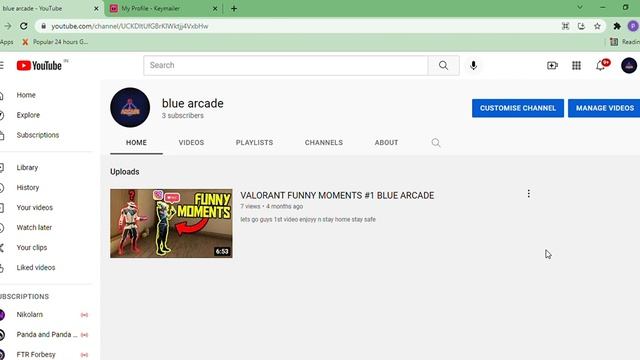
Task: Close the blue arcade YouTube tab
Action: 96,9
